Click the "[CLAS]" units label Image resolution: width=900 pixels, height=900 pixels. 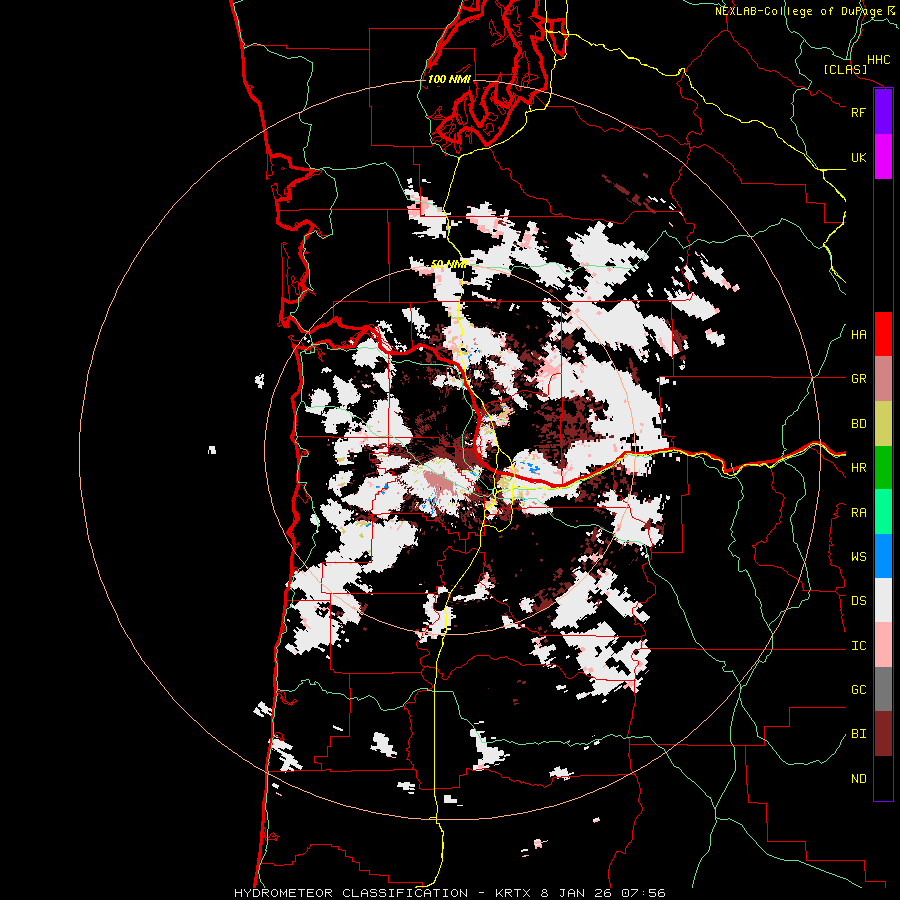click(845, 69)
